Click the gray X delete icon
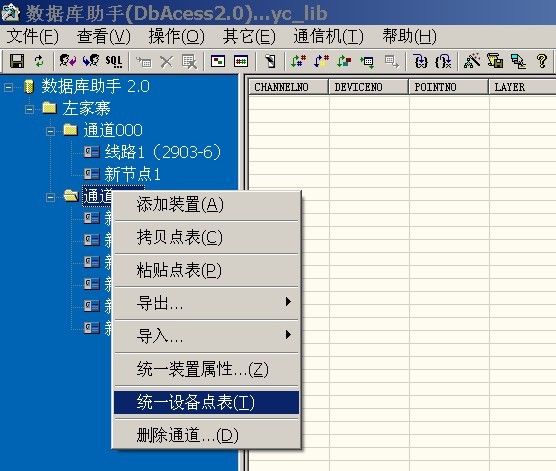 tap(166, 62)
